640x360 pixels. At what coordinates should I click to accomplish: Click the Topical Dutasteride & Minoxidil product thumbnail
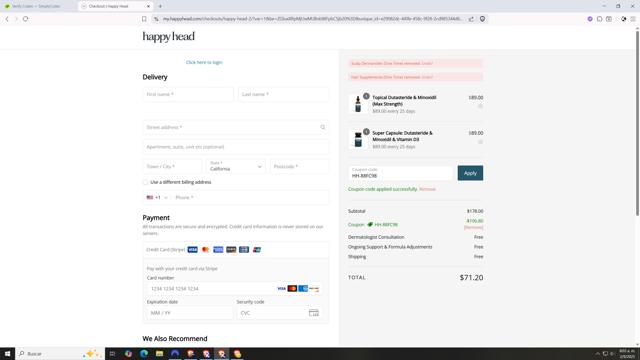(x=358, y=104)
